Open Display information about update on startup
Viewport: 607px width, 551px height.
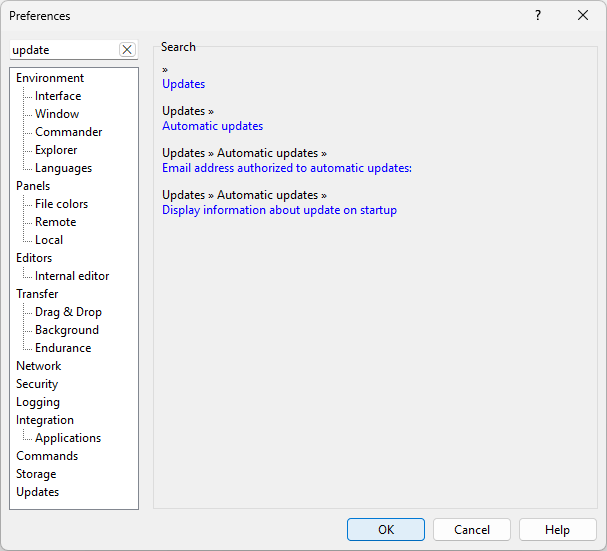(279, 210)
